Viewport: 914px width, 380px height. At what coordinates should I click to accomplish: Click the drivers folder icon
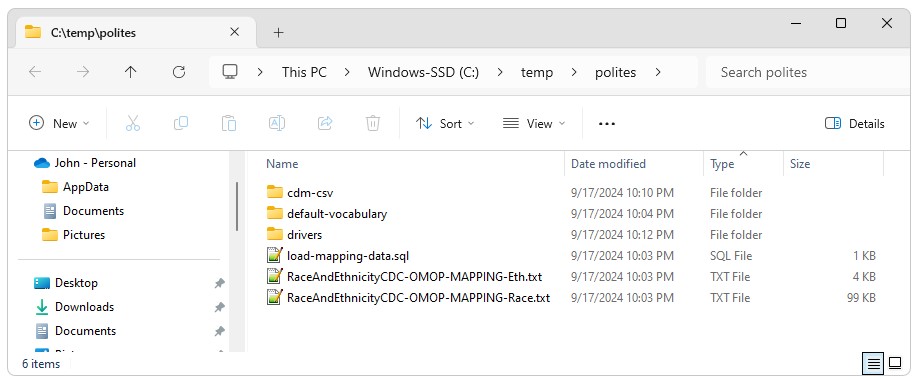coord(275,234)
